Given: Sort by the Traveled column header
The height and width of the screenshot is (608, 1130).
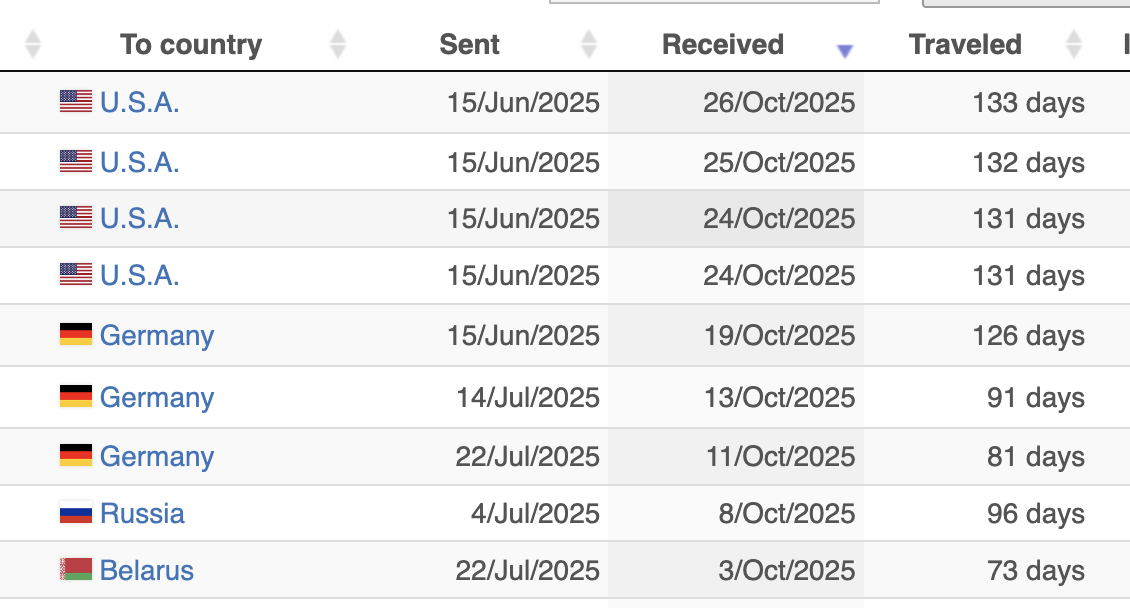Looking at the screenshot, I should click(965, 45).
